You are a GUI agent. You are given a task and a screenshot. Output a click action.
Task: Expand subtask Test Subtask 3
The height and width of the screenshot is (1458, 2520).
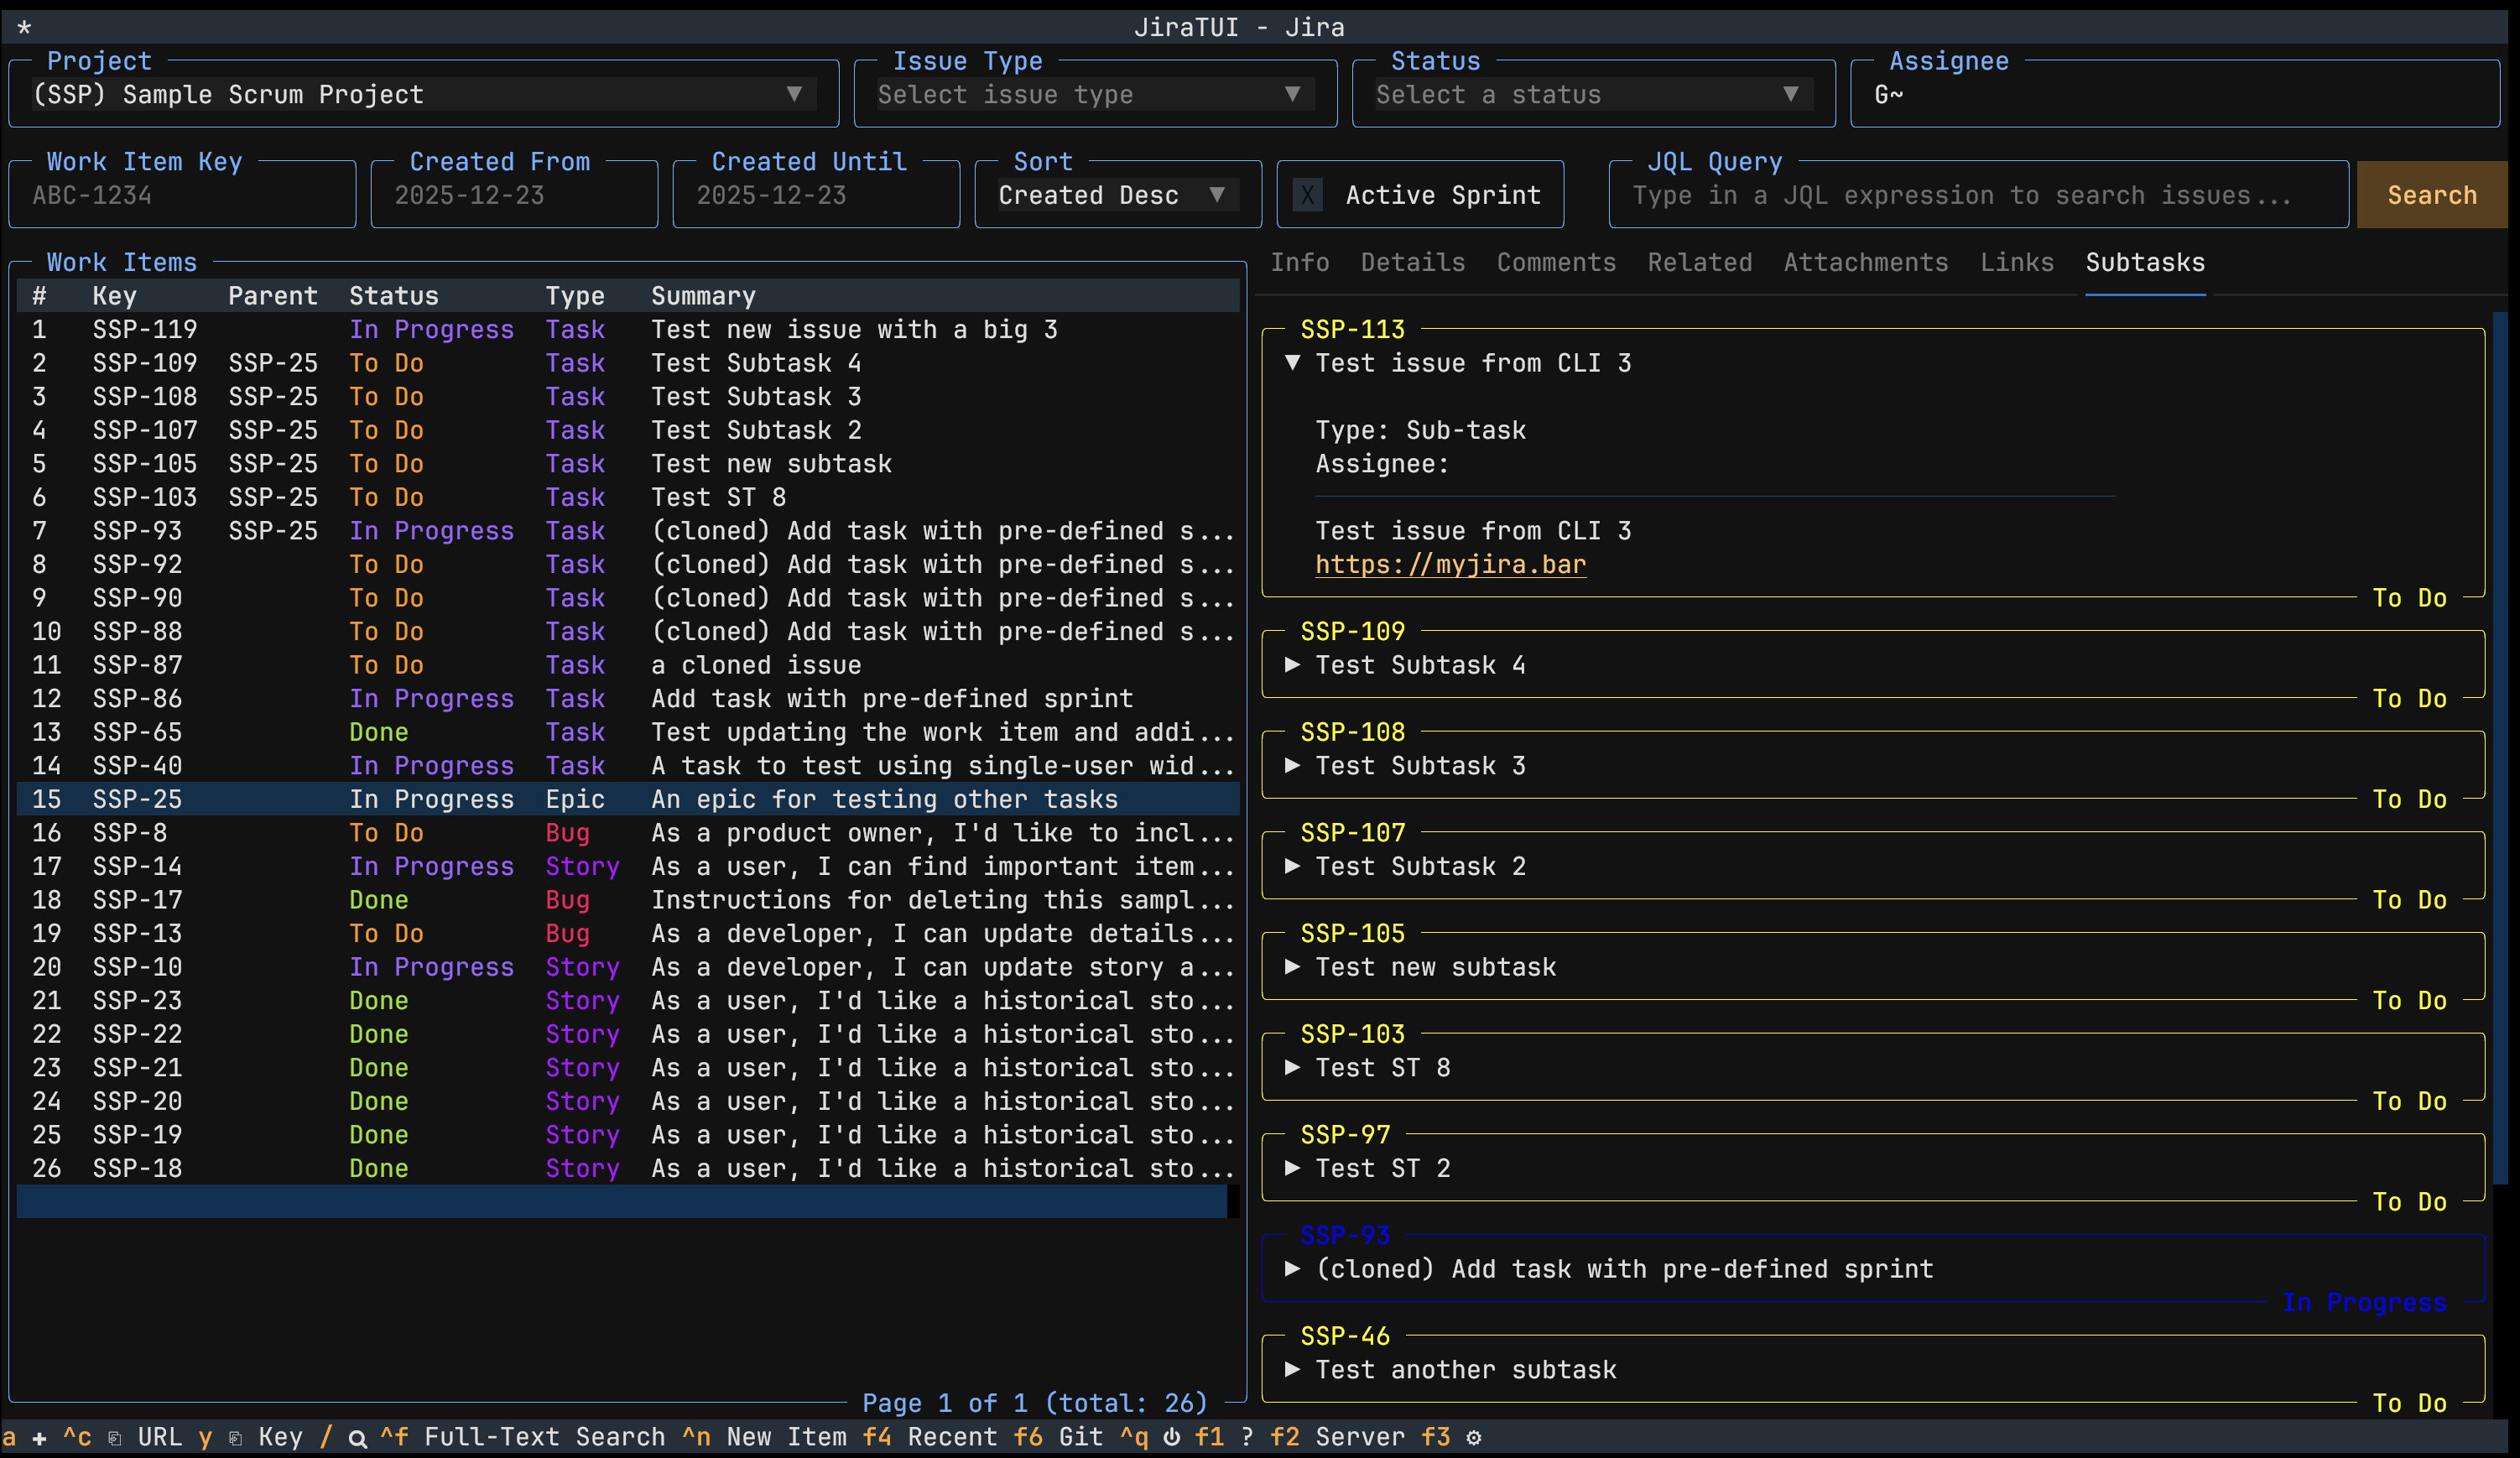point(1293,766)
